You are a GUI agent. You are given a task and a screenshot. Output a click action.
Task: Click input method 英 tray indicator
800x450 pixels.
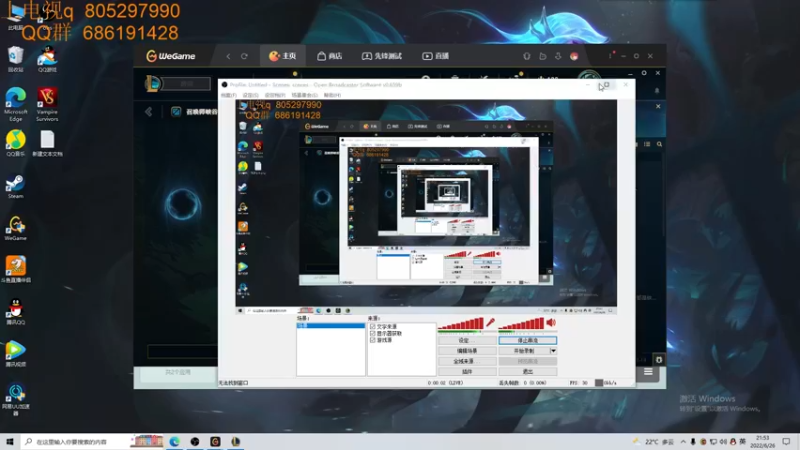click(742, 442)
